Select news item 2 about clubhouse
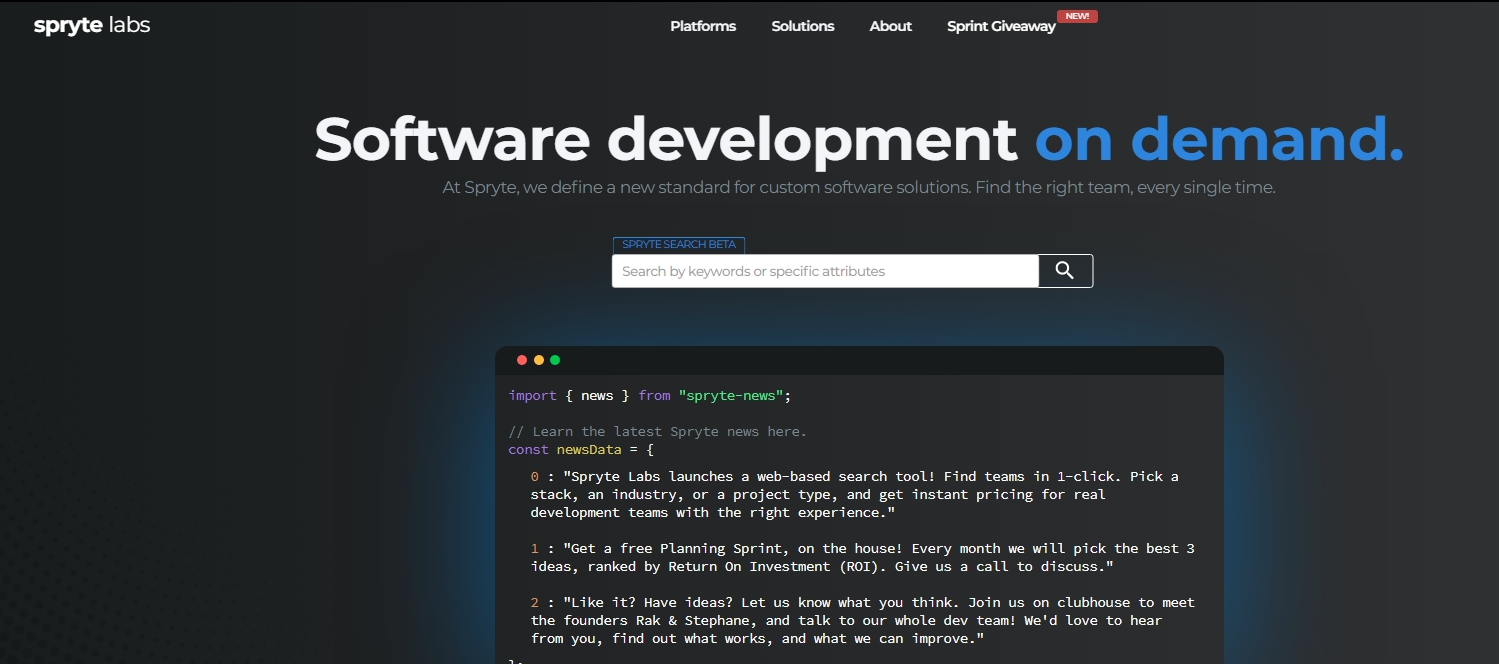Viewport: 1499px width, 664px height. [x=862, y=620]
